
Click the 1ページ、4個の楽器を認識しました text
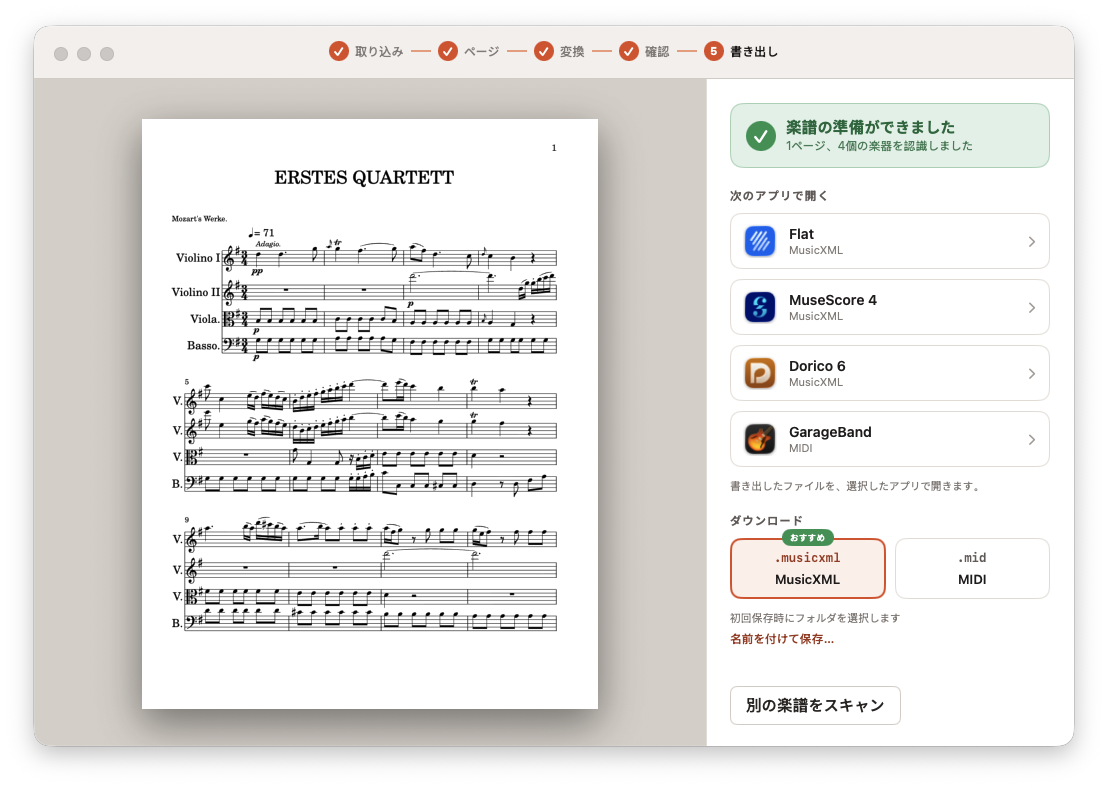click(879, 146)
